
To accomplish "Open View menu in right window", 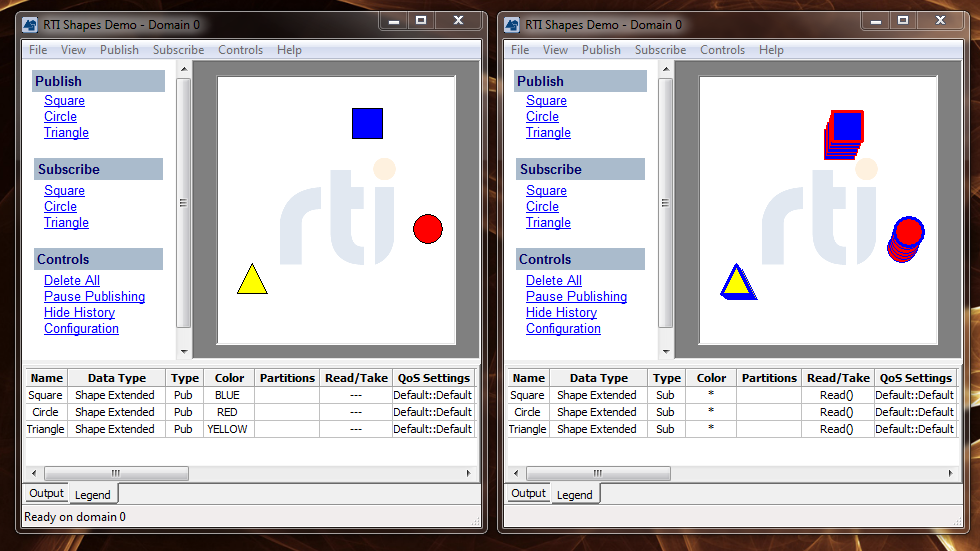I will pyautogui.click(x=555, y=50).
